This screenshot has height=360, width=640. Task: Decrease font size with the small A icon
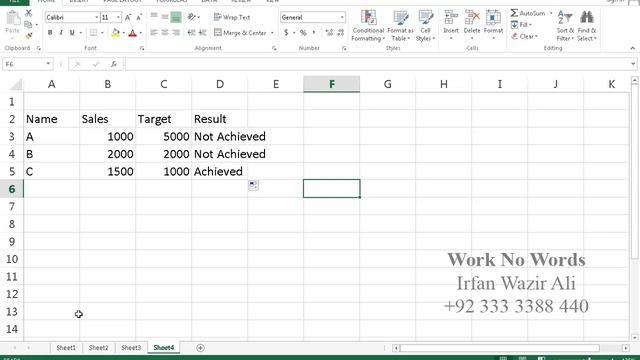(x=139, y=17)
